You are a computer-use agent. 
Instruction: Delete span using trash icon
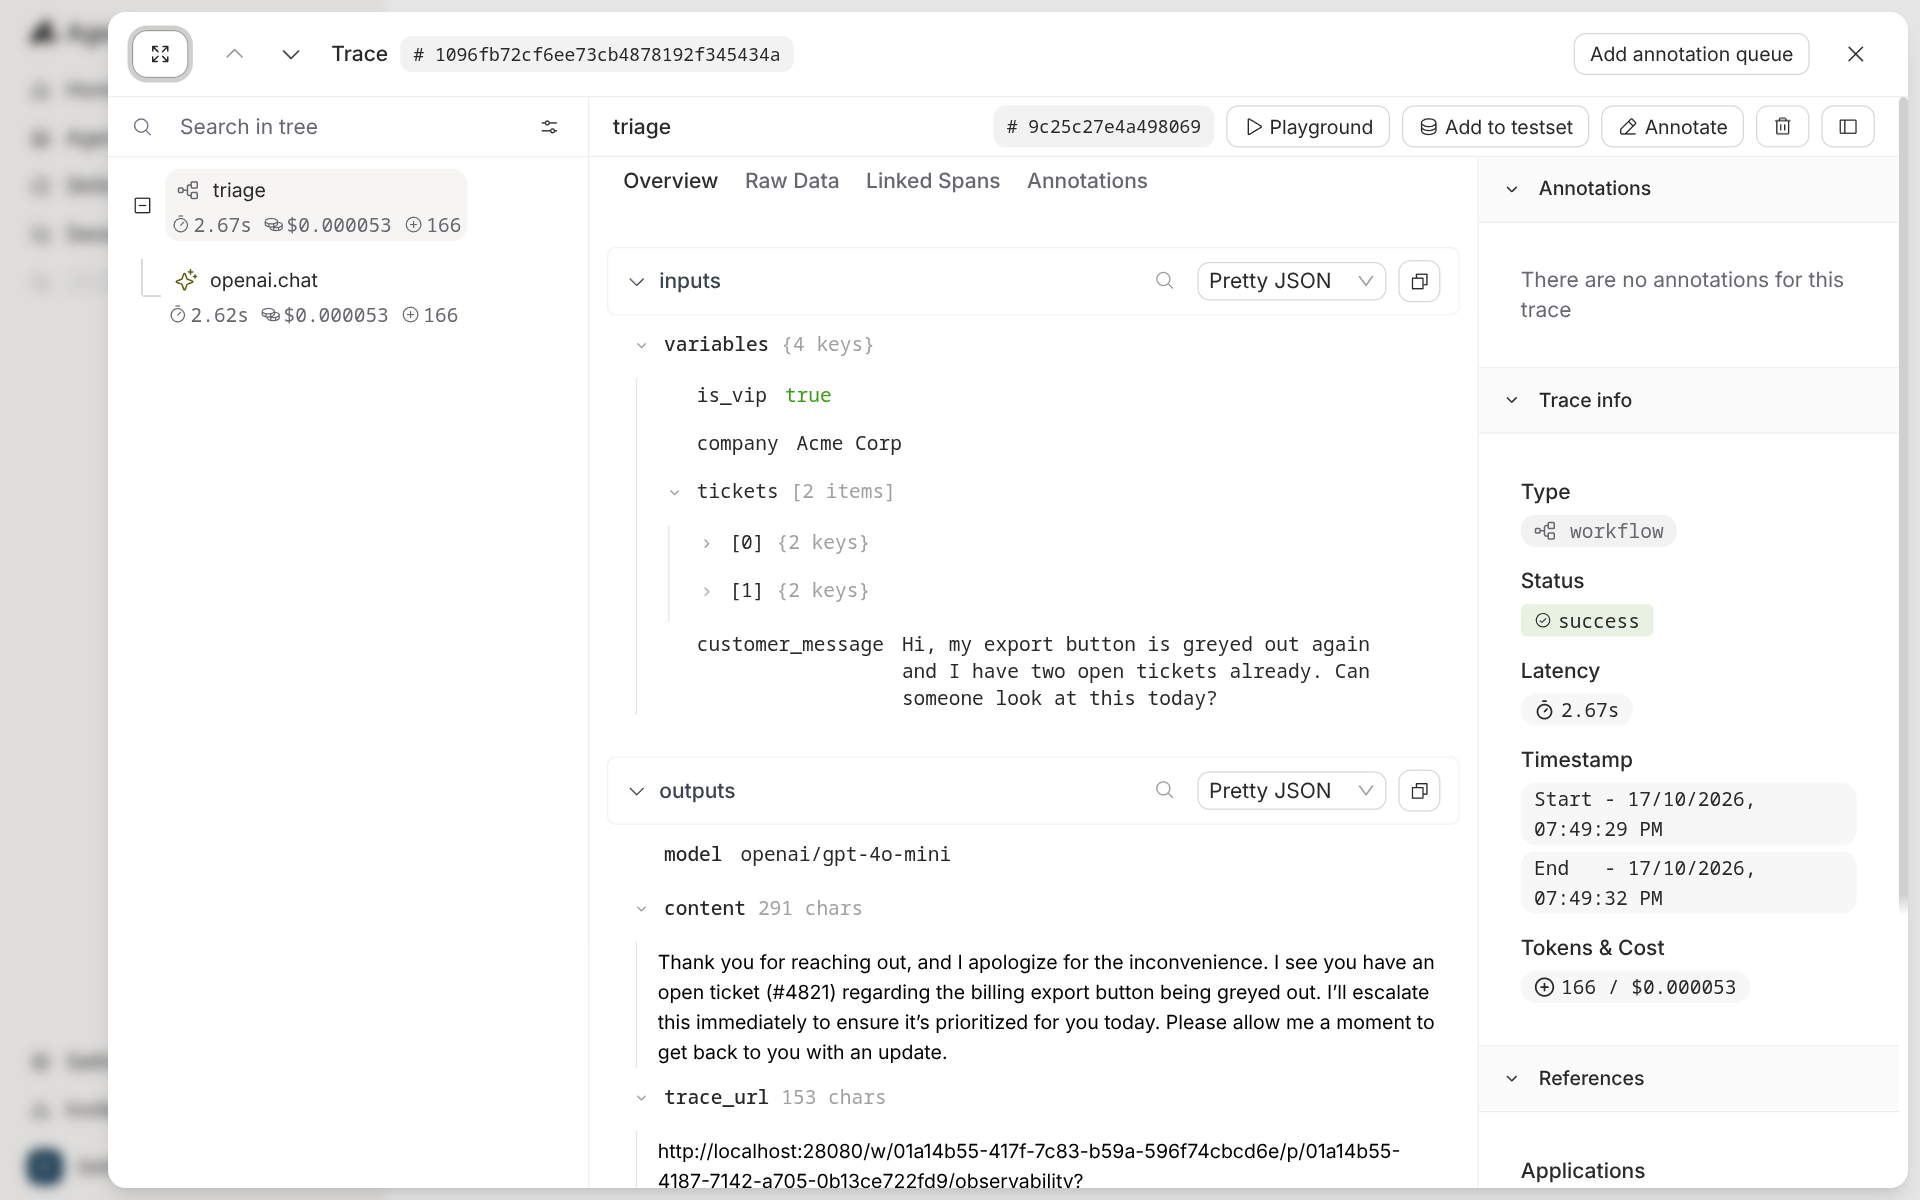click(1782, 127)
